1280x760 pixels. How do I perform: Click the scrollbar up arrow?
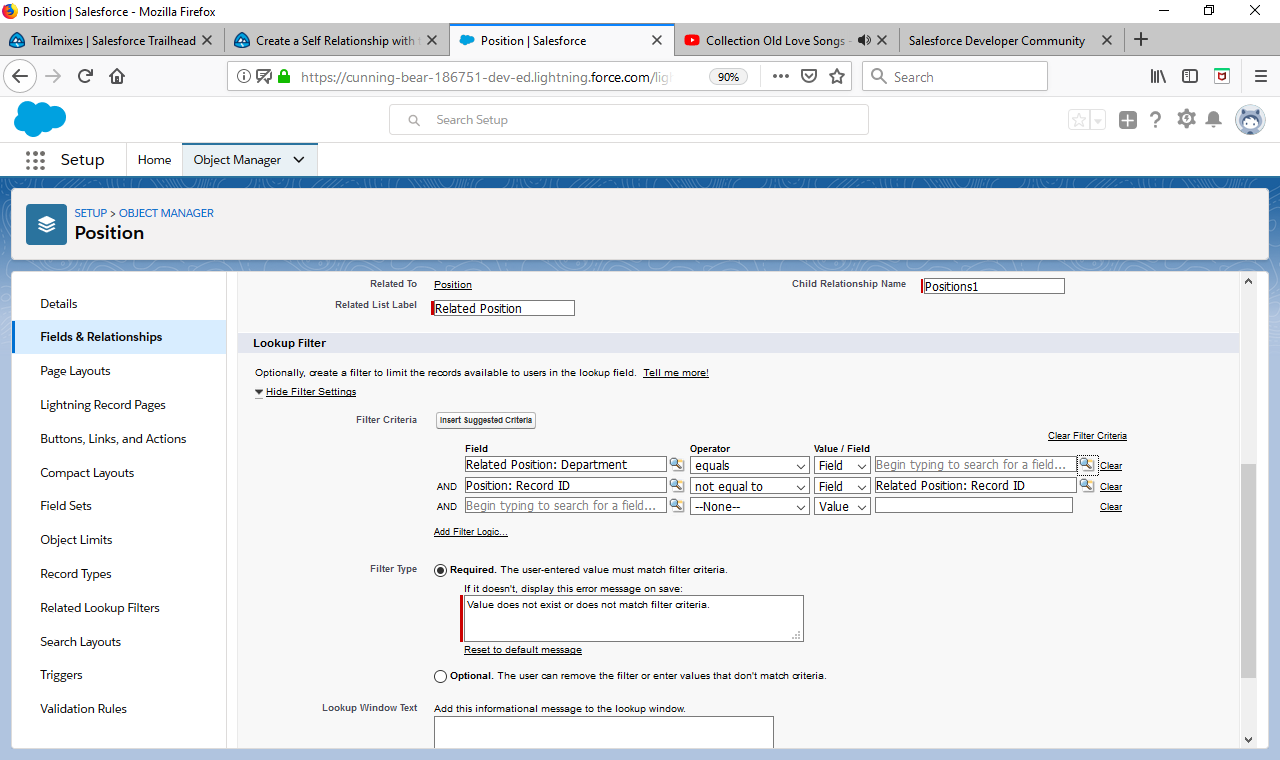coord(1247,281)
